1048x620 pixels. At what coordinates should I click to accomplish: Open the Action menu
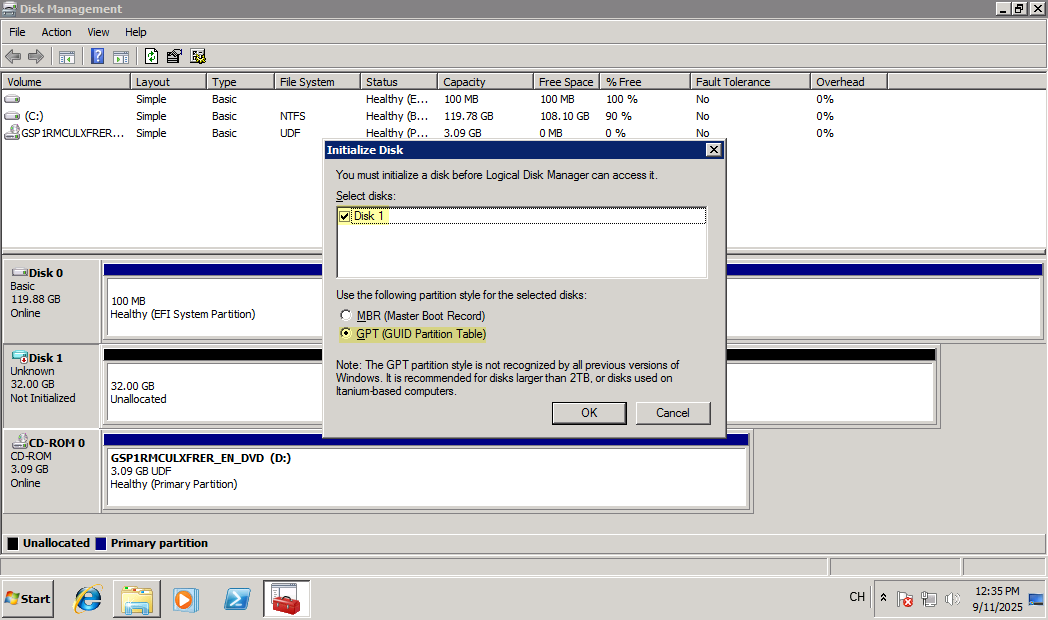[56, 32]
